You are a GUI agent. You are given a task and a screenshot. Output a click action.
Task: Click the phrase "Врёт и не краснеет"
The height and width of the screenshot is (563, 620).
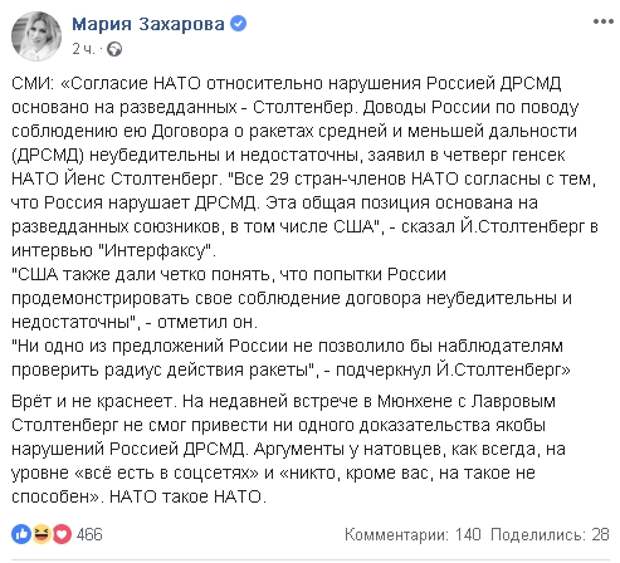click(x=91, y=401)
